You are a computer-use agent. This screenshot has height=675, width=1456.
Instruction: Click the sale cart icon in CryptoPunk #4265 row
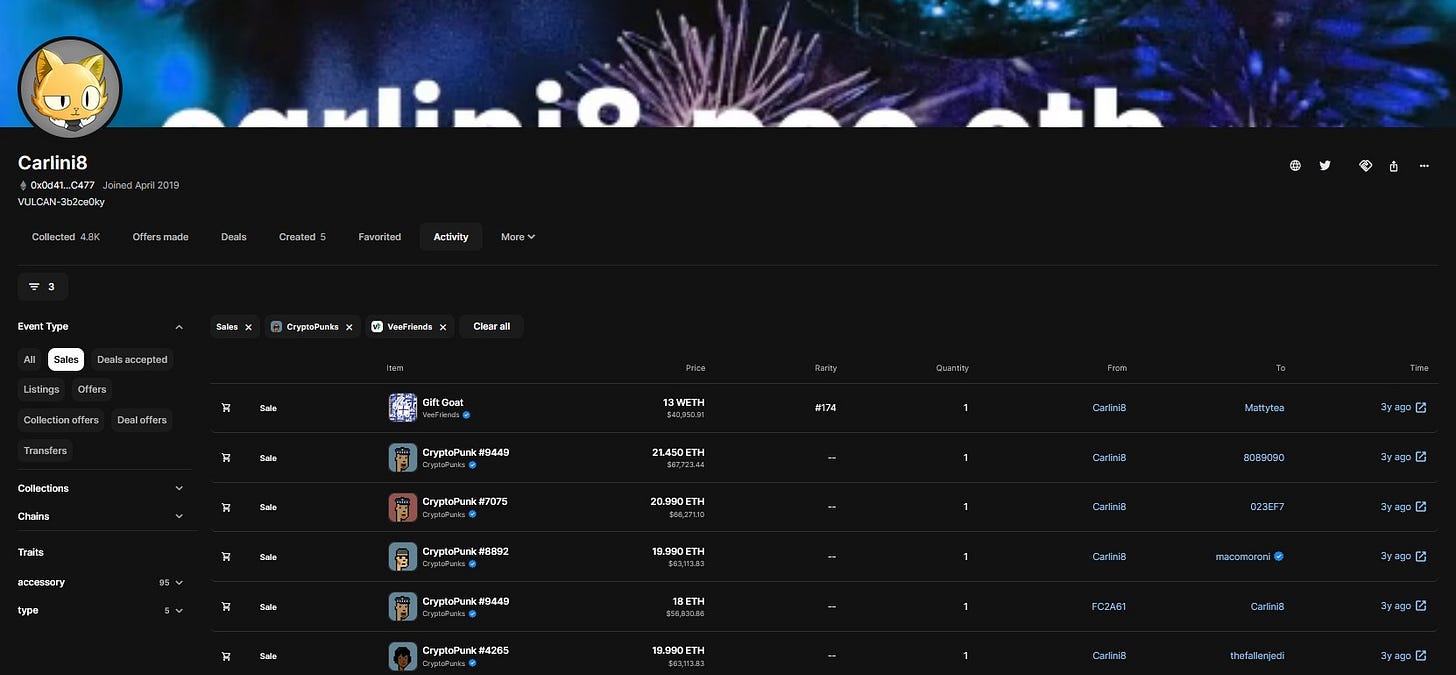pos(226,656)
